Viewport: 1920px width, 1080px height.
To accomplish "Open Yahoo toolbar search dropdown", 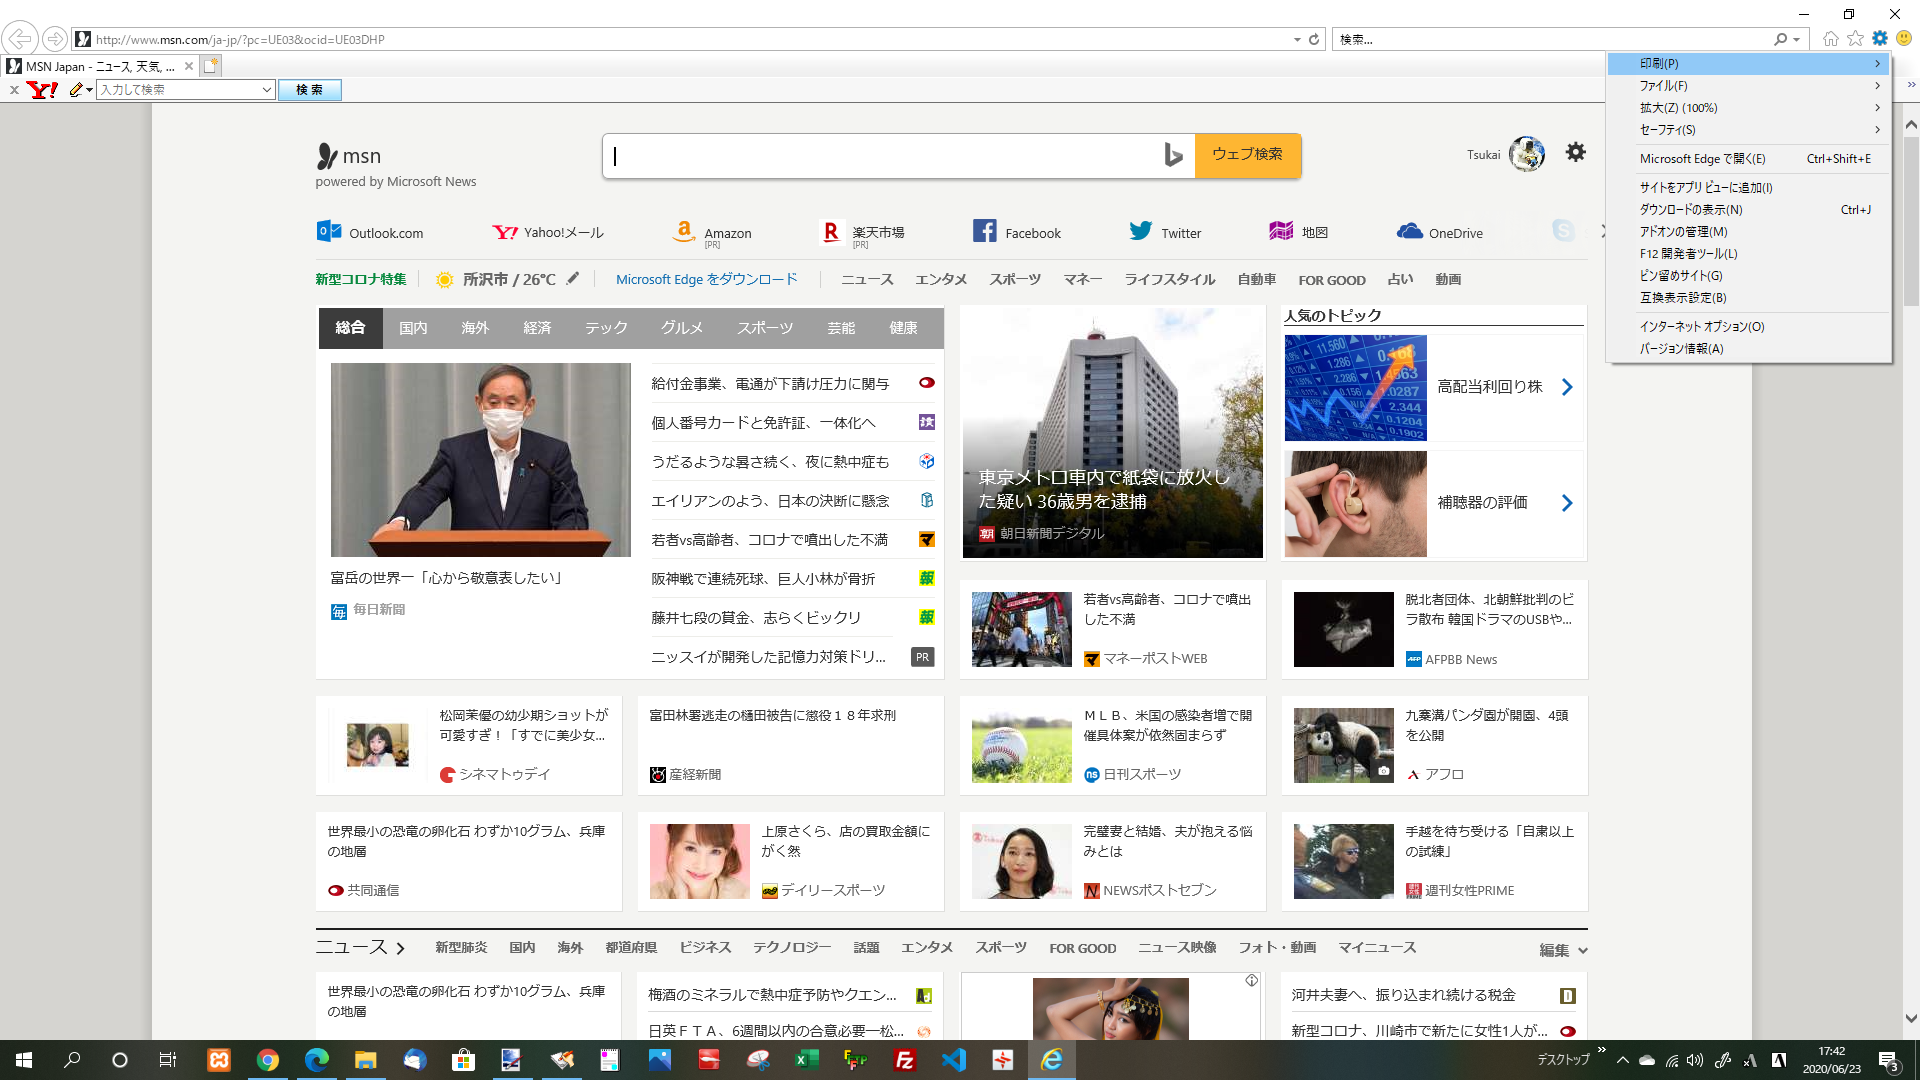I will [x=266, y=90].
